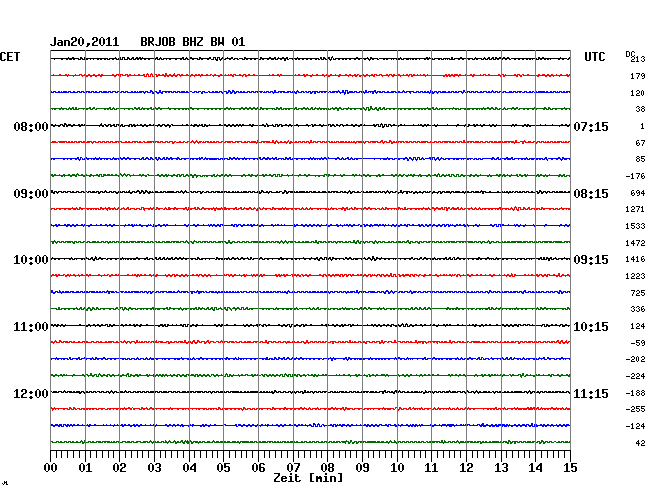Click DC value -188
This screenshot has width=650, height=494.
click(x=635, y=393)
